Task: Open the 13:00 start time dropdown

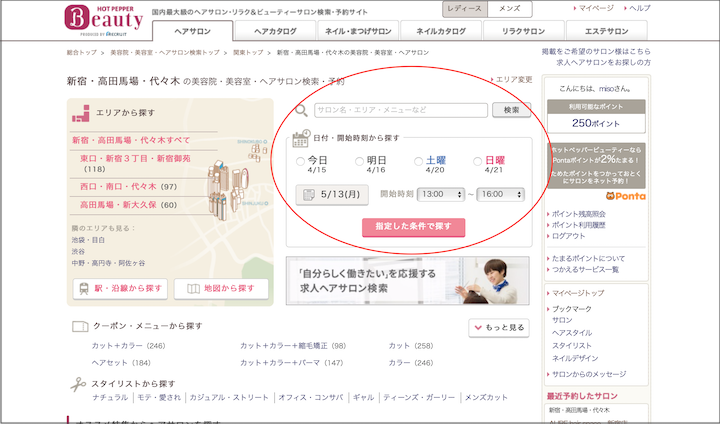Action: (441, 194)
